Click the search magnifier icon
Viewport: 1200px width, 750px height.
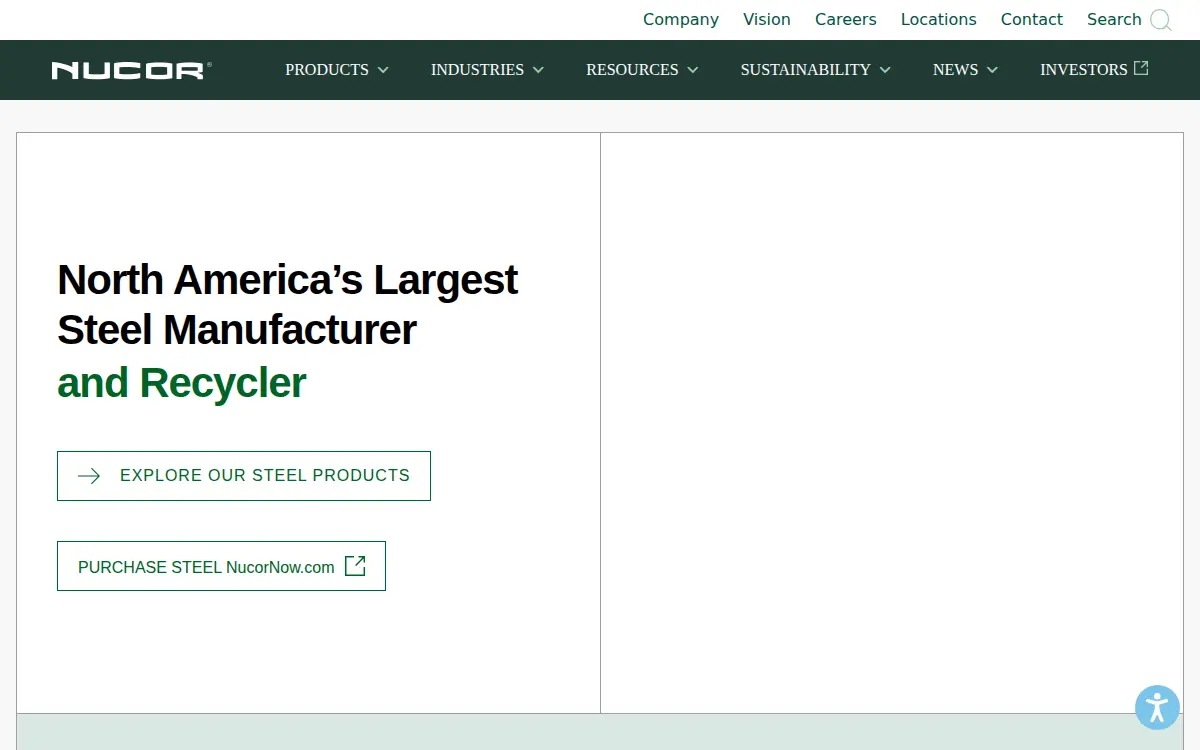point(1160,20)
